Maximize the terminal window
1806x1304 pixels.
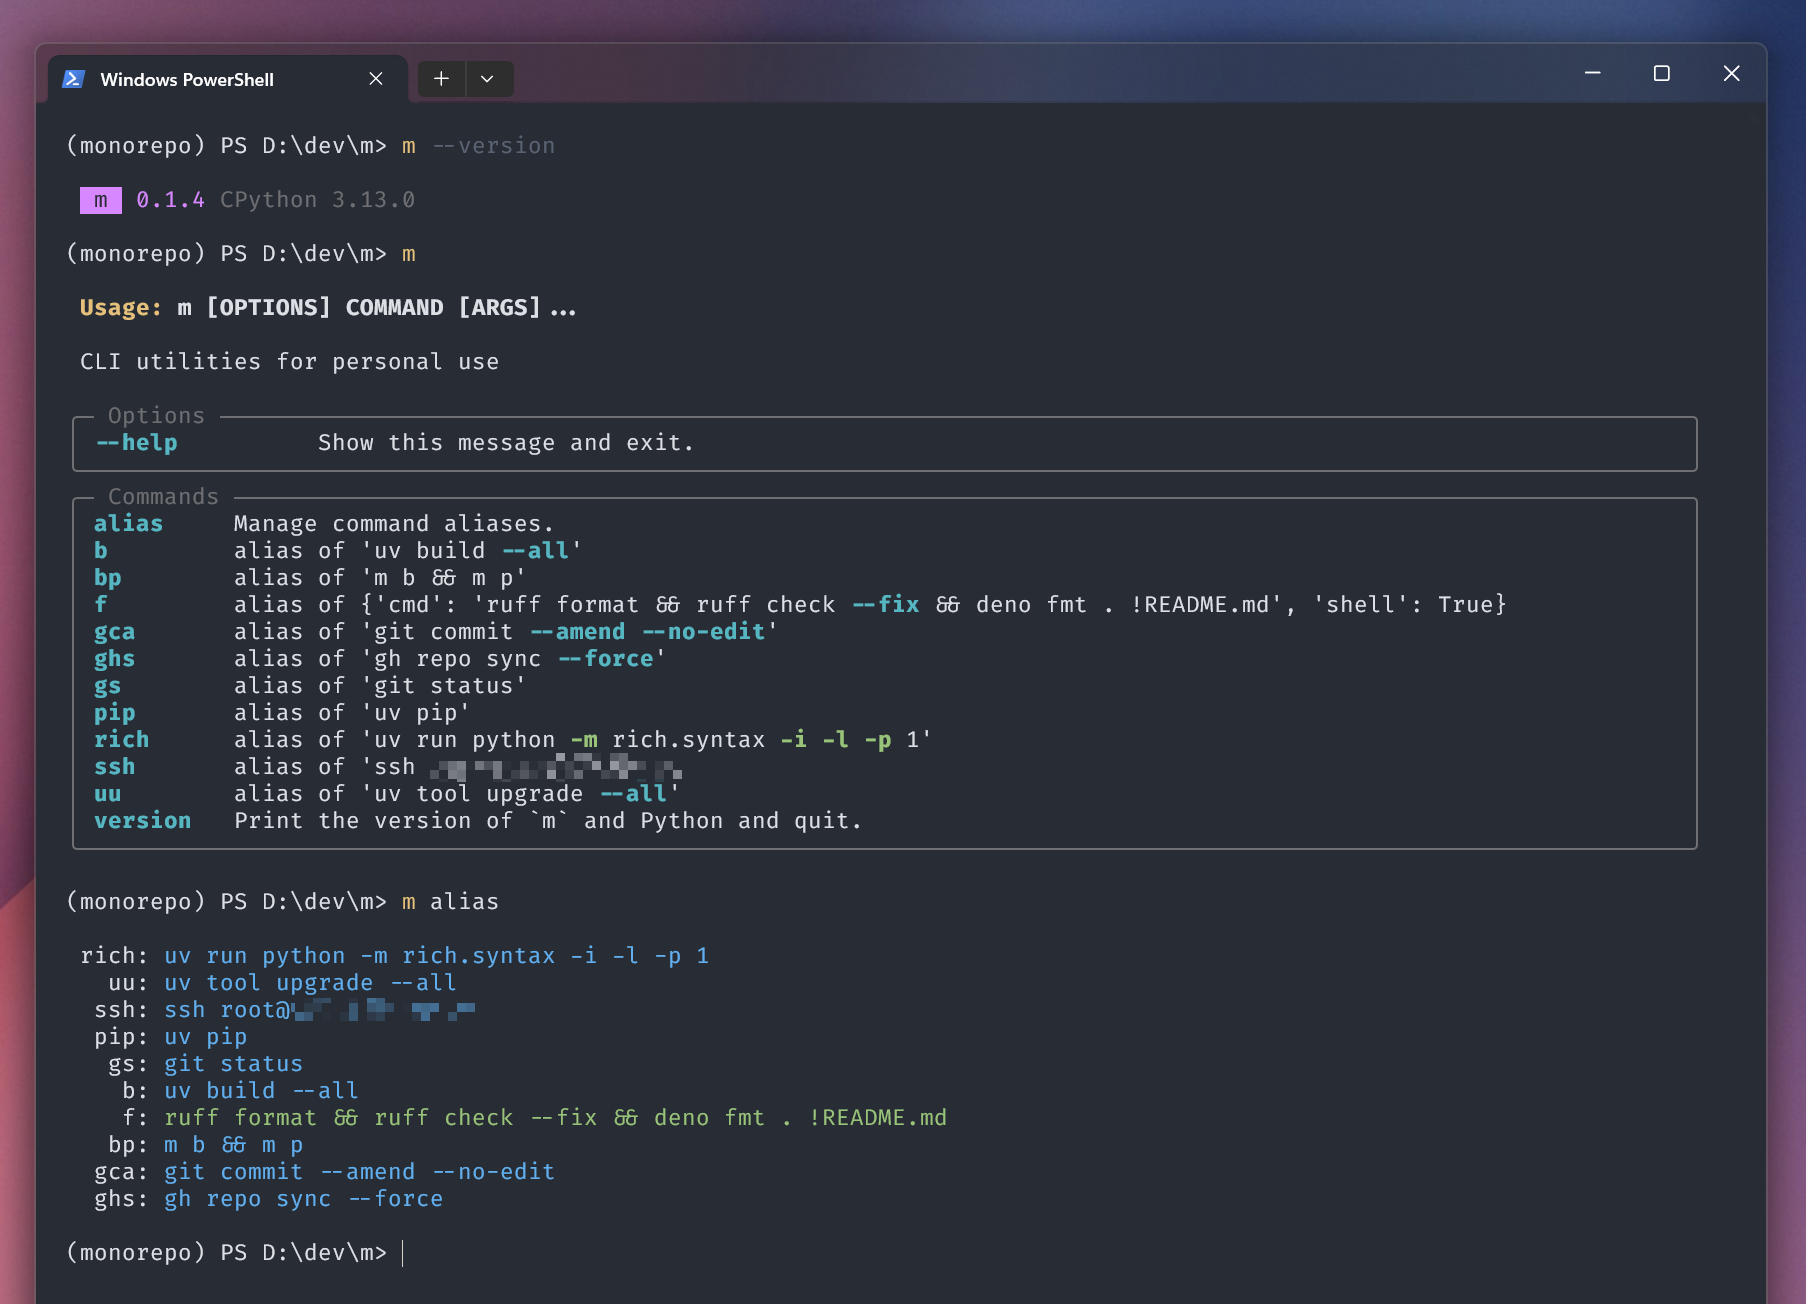[x=1662, y=73]
